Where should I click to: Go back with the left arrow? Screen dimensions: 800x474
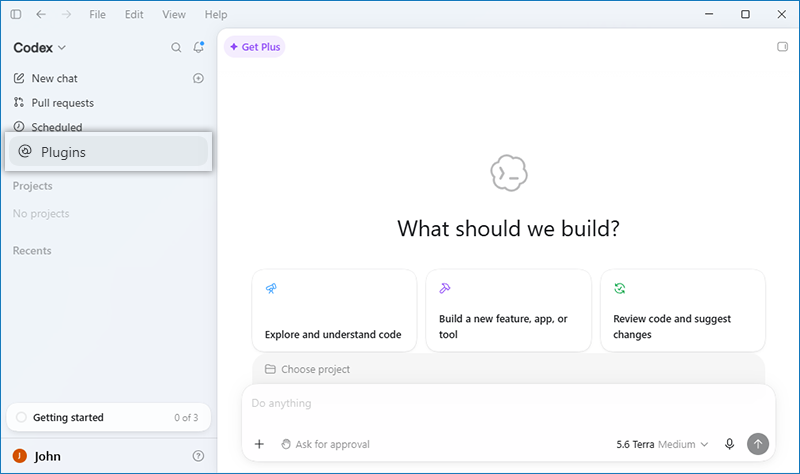41,14
